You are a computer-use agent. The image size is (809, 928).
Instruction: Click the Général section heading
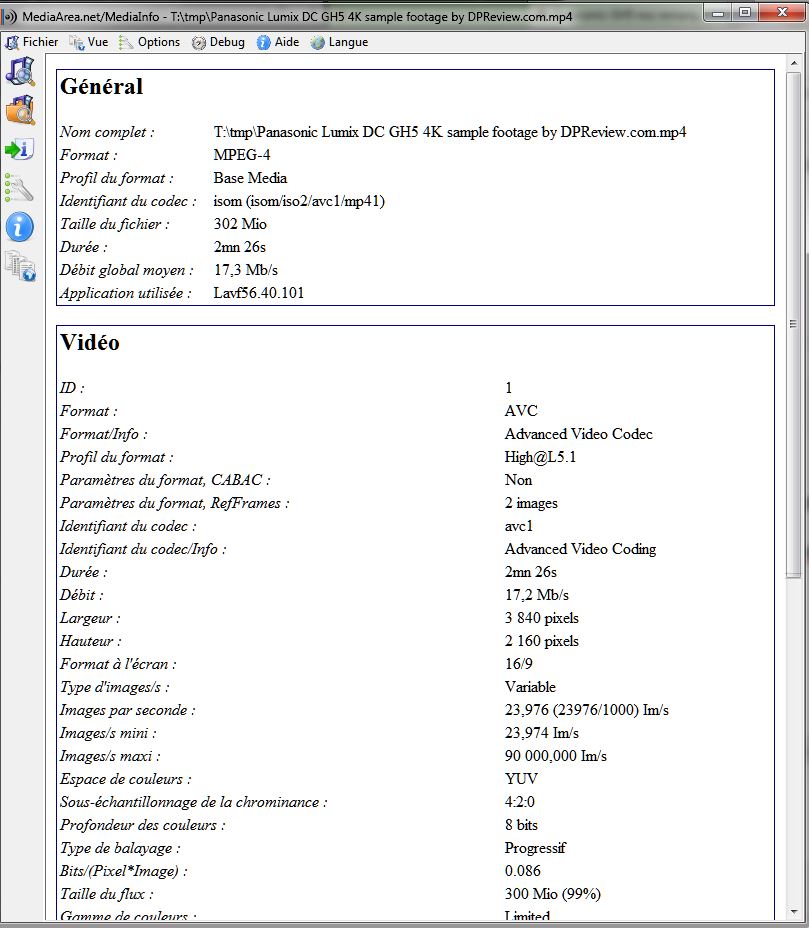pos(101,86)
